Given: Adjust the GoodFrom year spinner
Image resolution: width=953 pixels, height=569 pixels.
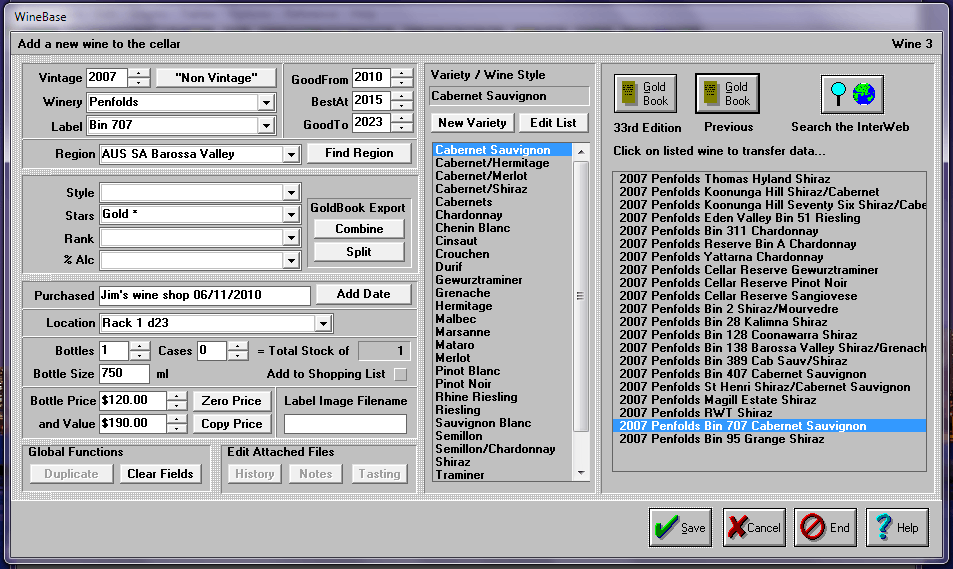Looking at the screenshot, I should pyautogui.click(x=402, y=78).
